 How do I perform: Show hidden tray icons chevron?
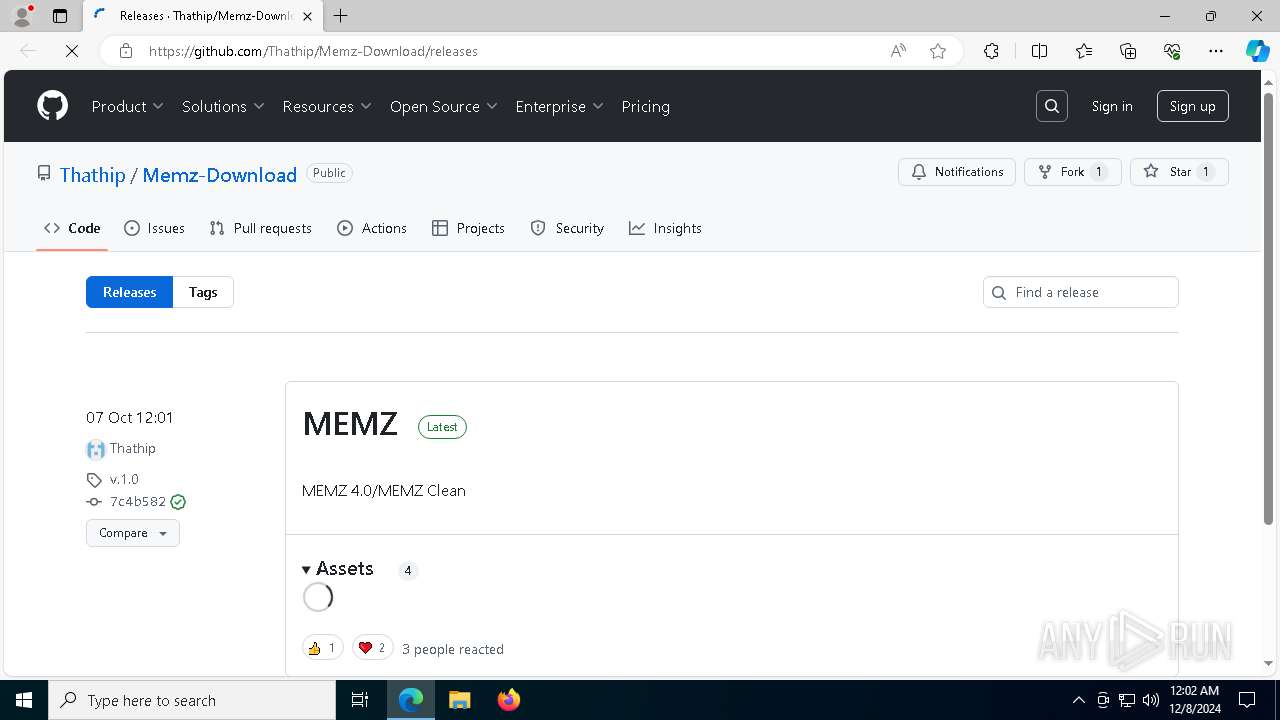(1078, 700)
